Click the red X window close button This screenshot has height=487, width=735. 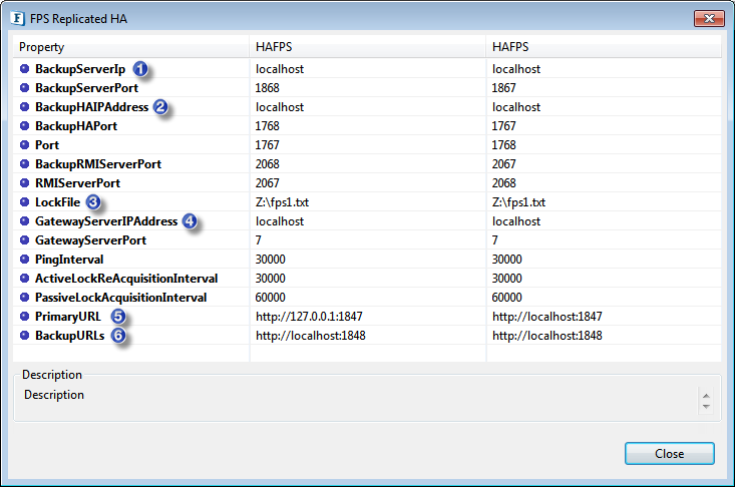(x=709, y=18)
